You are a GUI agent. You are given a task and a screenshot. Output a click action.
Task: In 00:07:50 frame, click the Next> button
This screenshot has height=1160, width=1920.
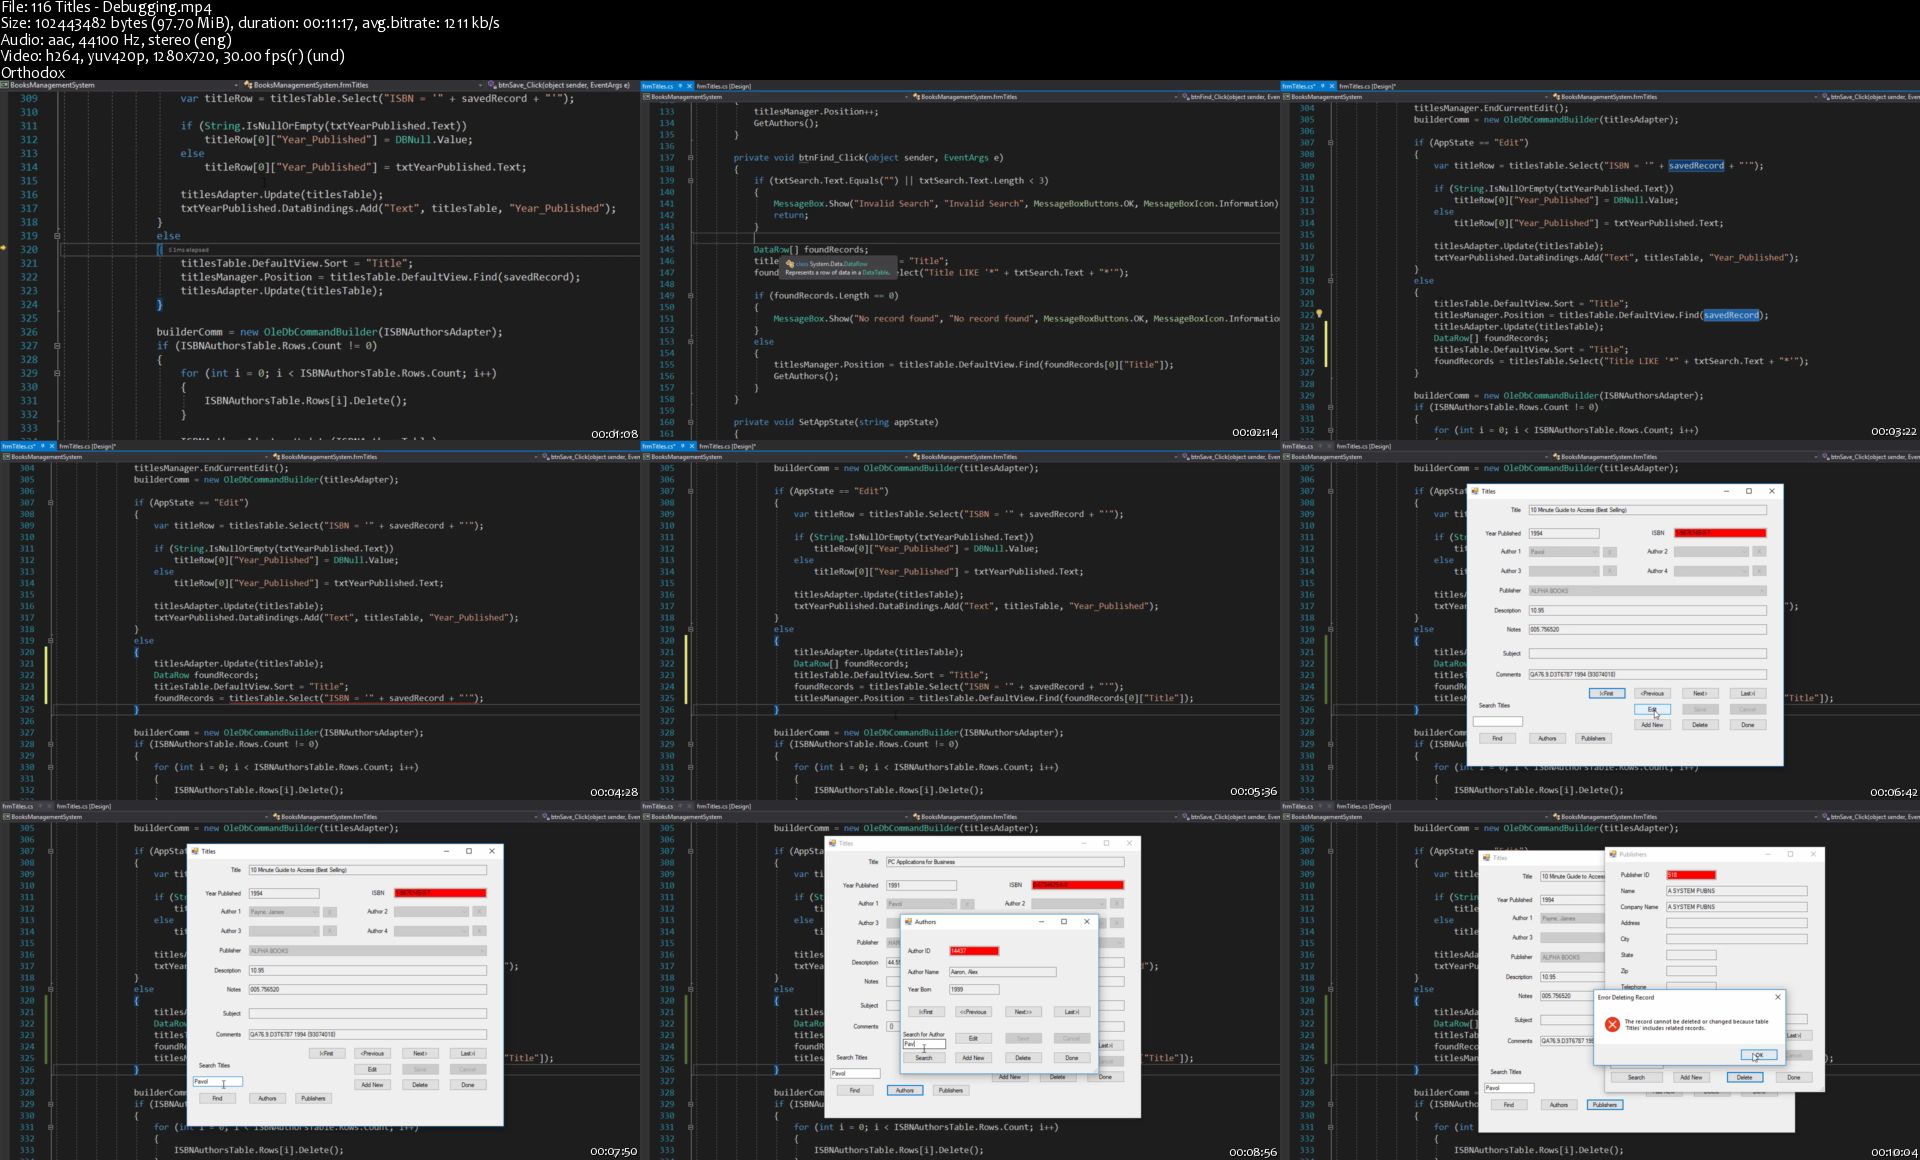pyautogui.click(x=420, y=1053)
